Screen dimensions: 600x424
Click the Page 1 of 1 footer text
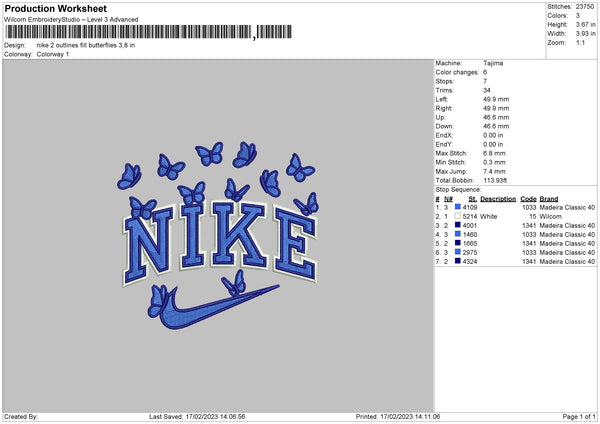pos(579,416)
